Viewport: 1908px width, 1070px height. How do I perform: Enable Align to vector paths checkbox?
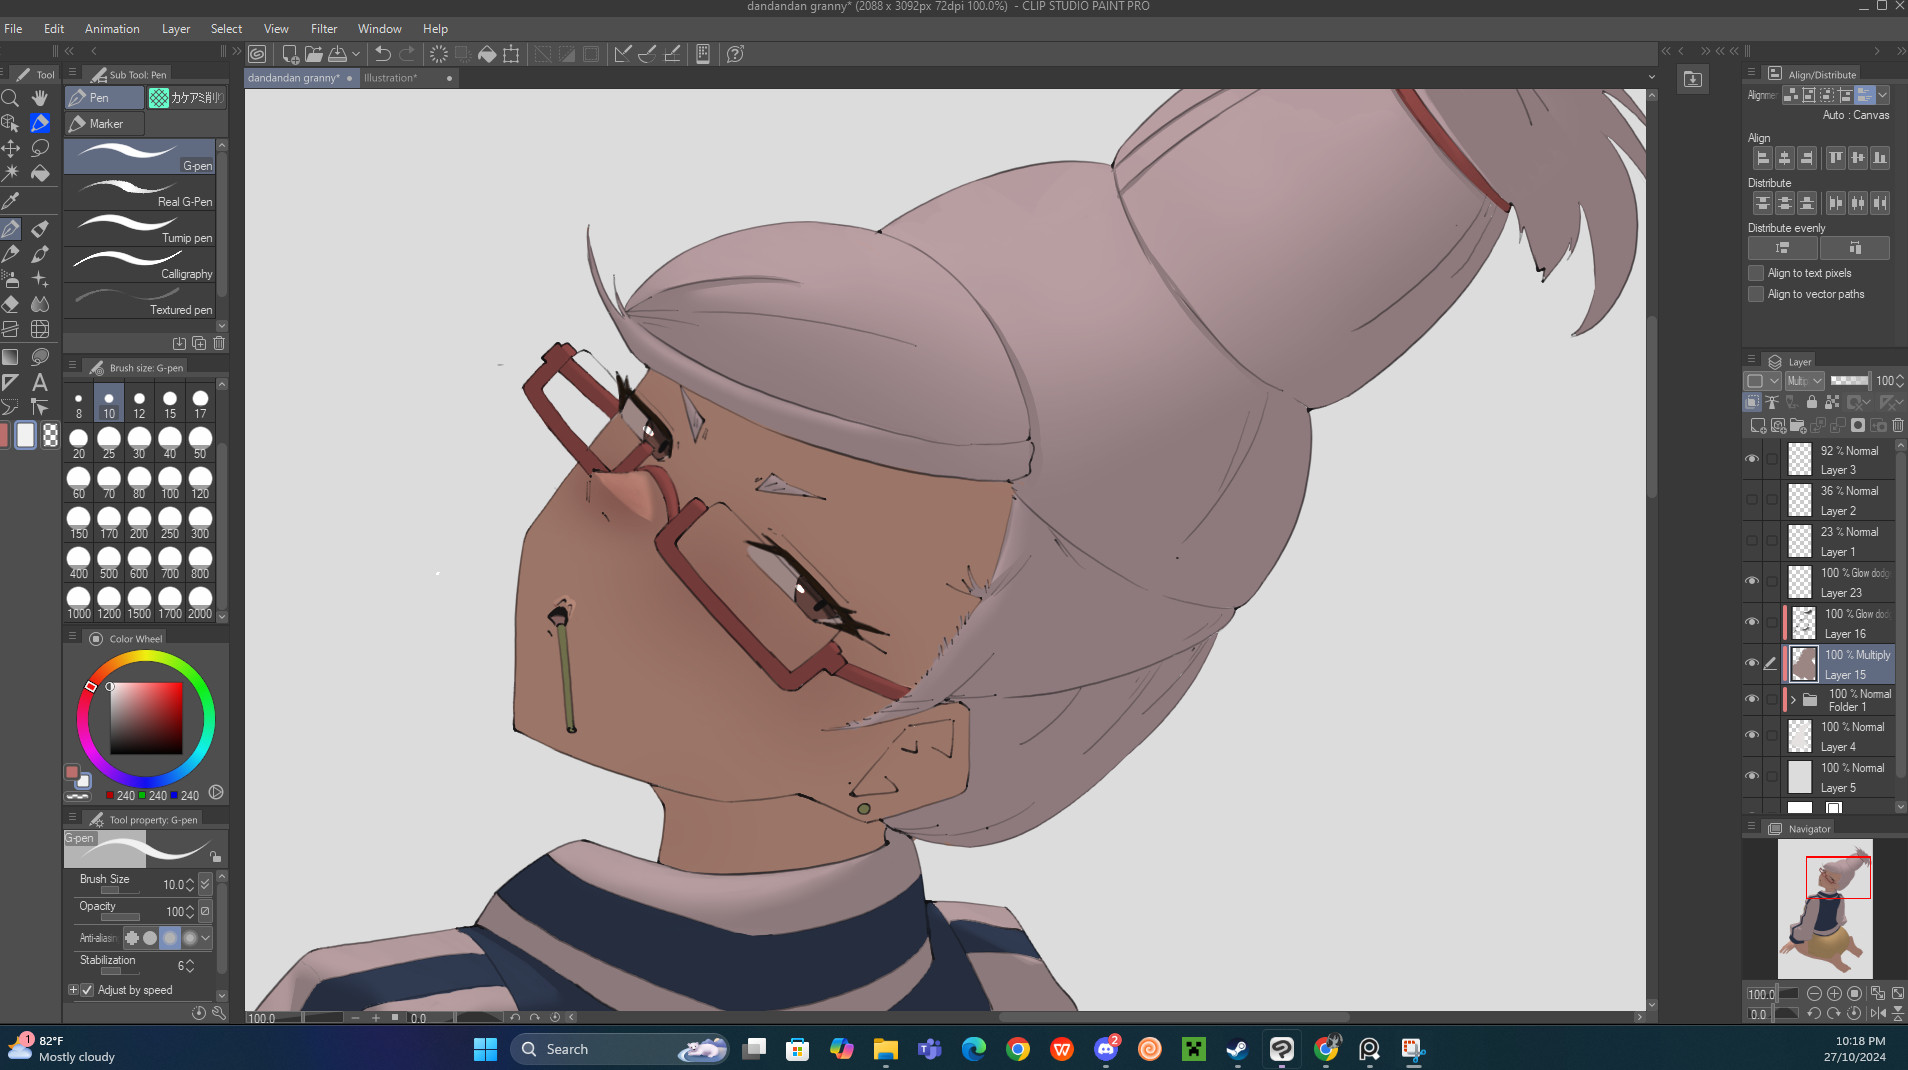1756,294
